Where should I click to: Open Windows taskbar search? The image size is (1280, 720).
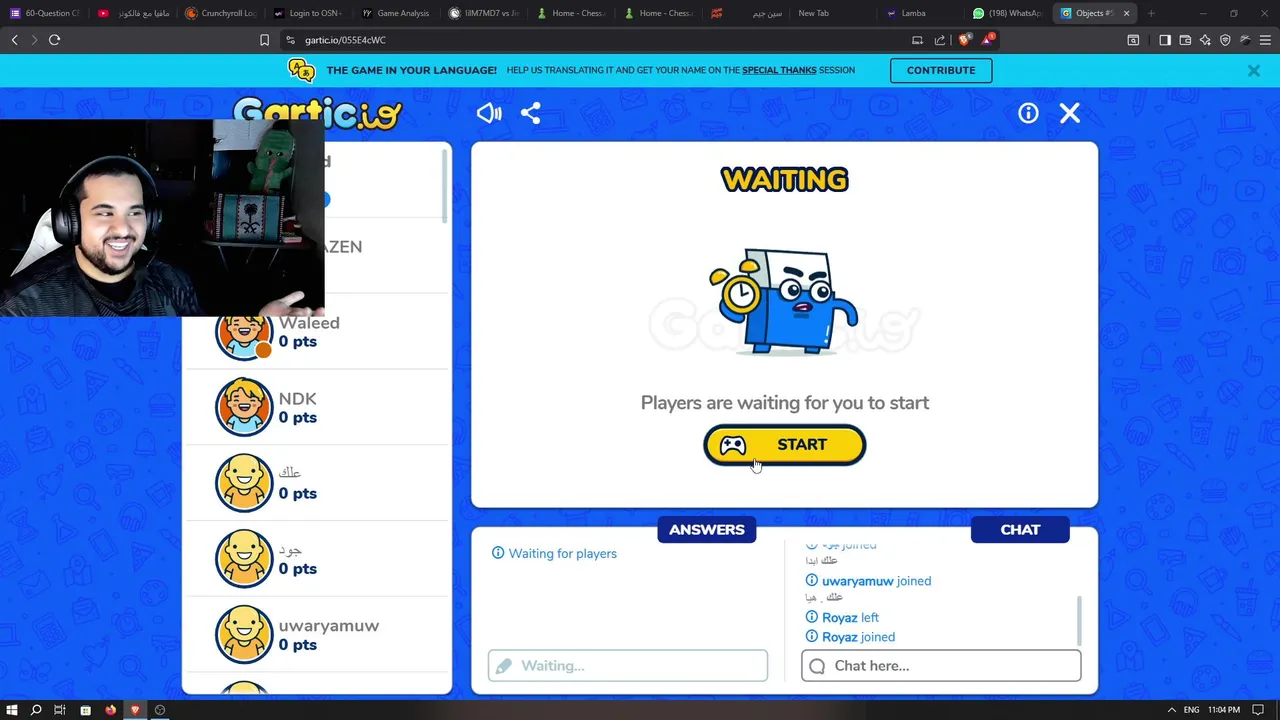click(36, 710)
